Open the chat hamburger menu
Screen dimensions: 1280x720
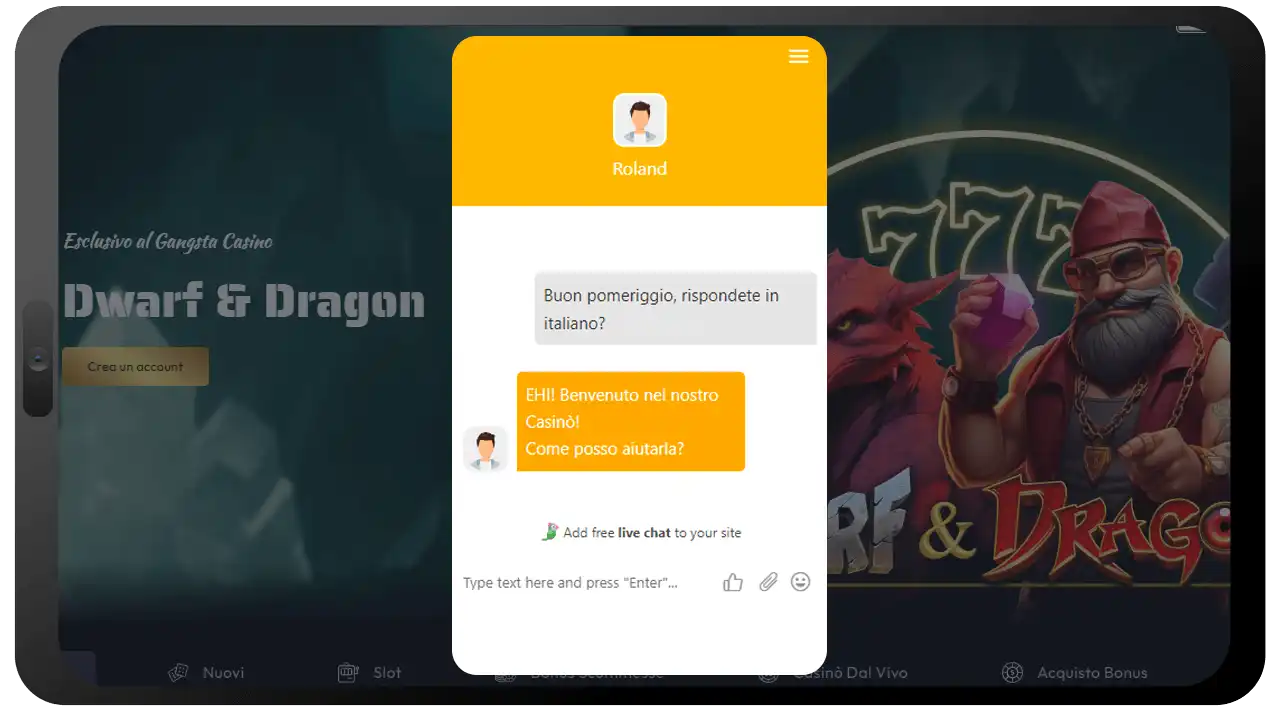(798, 56)
